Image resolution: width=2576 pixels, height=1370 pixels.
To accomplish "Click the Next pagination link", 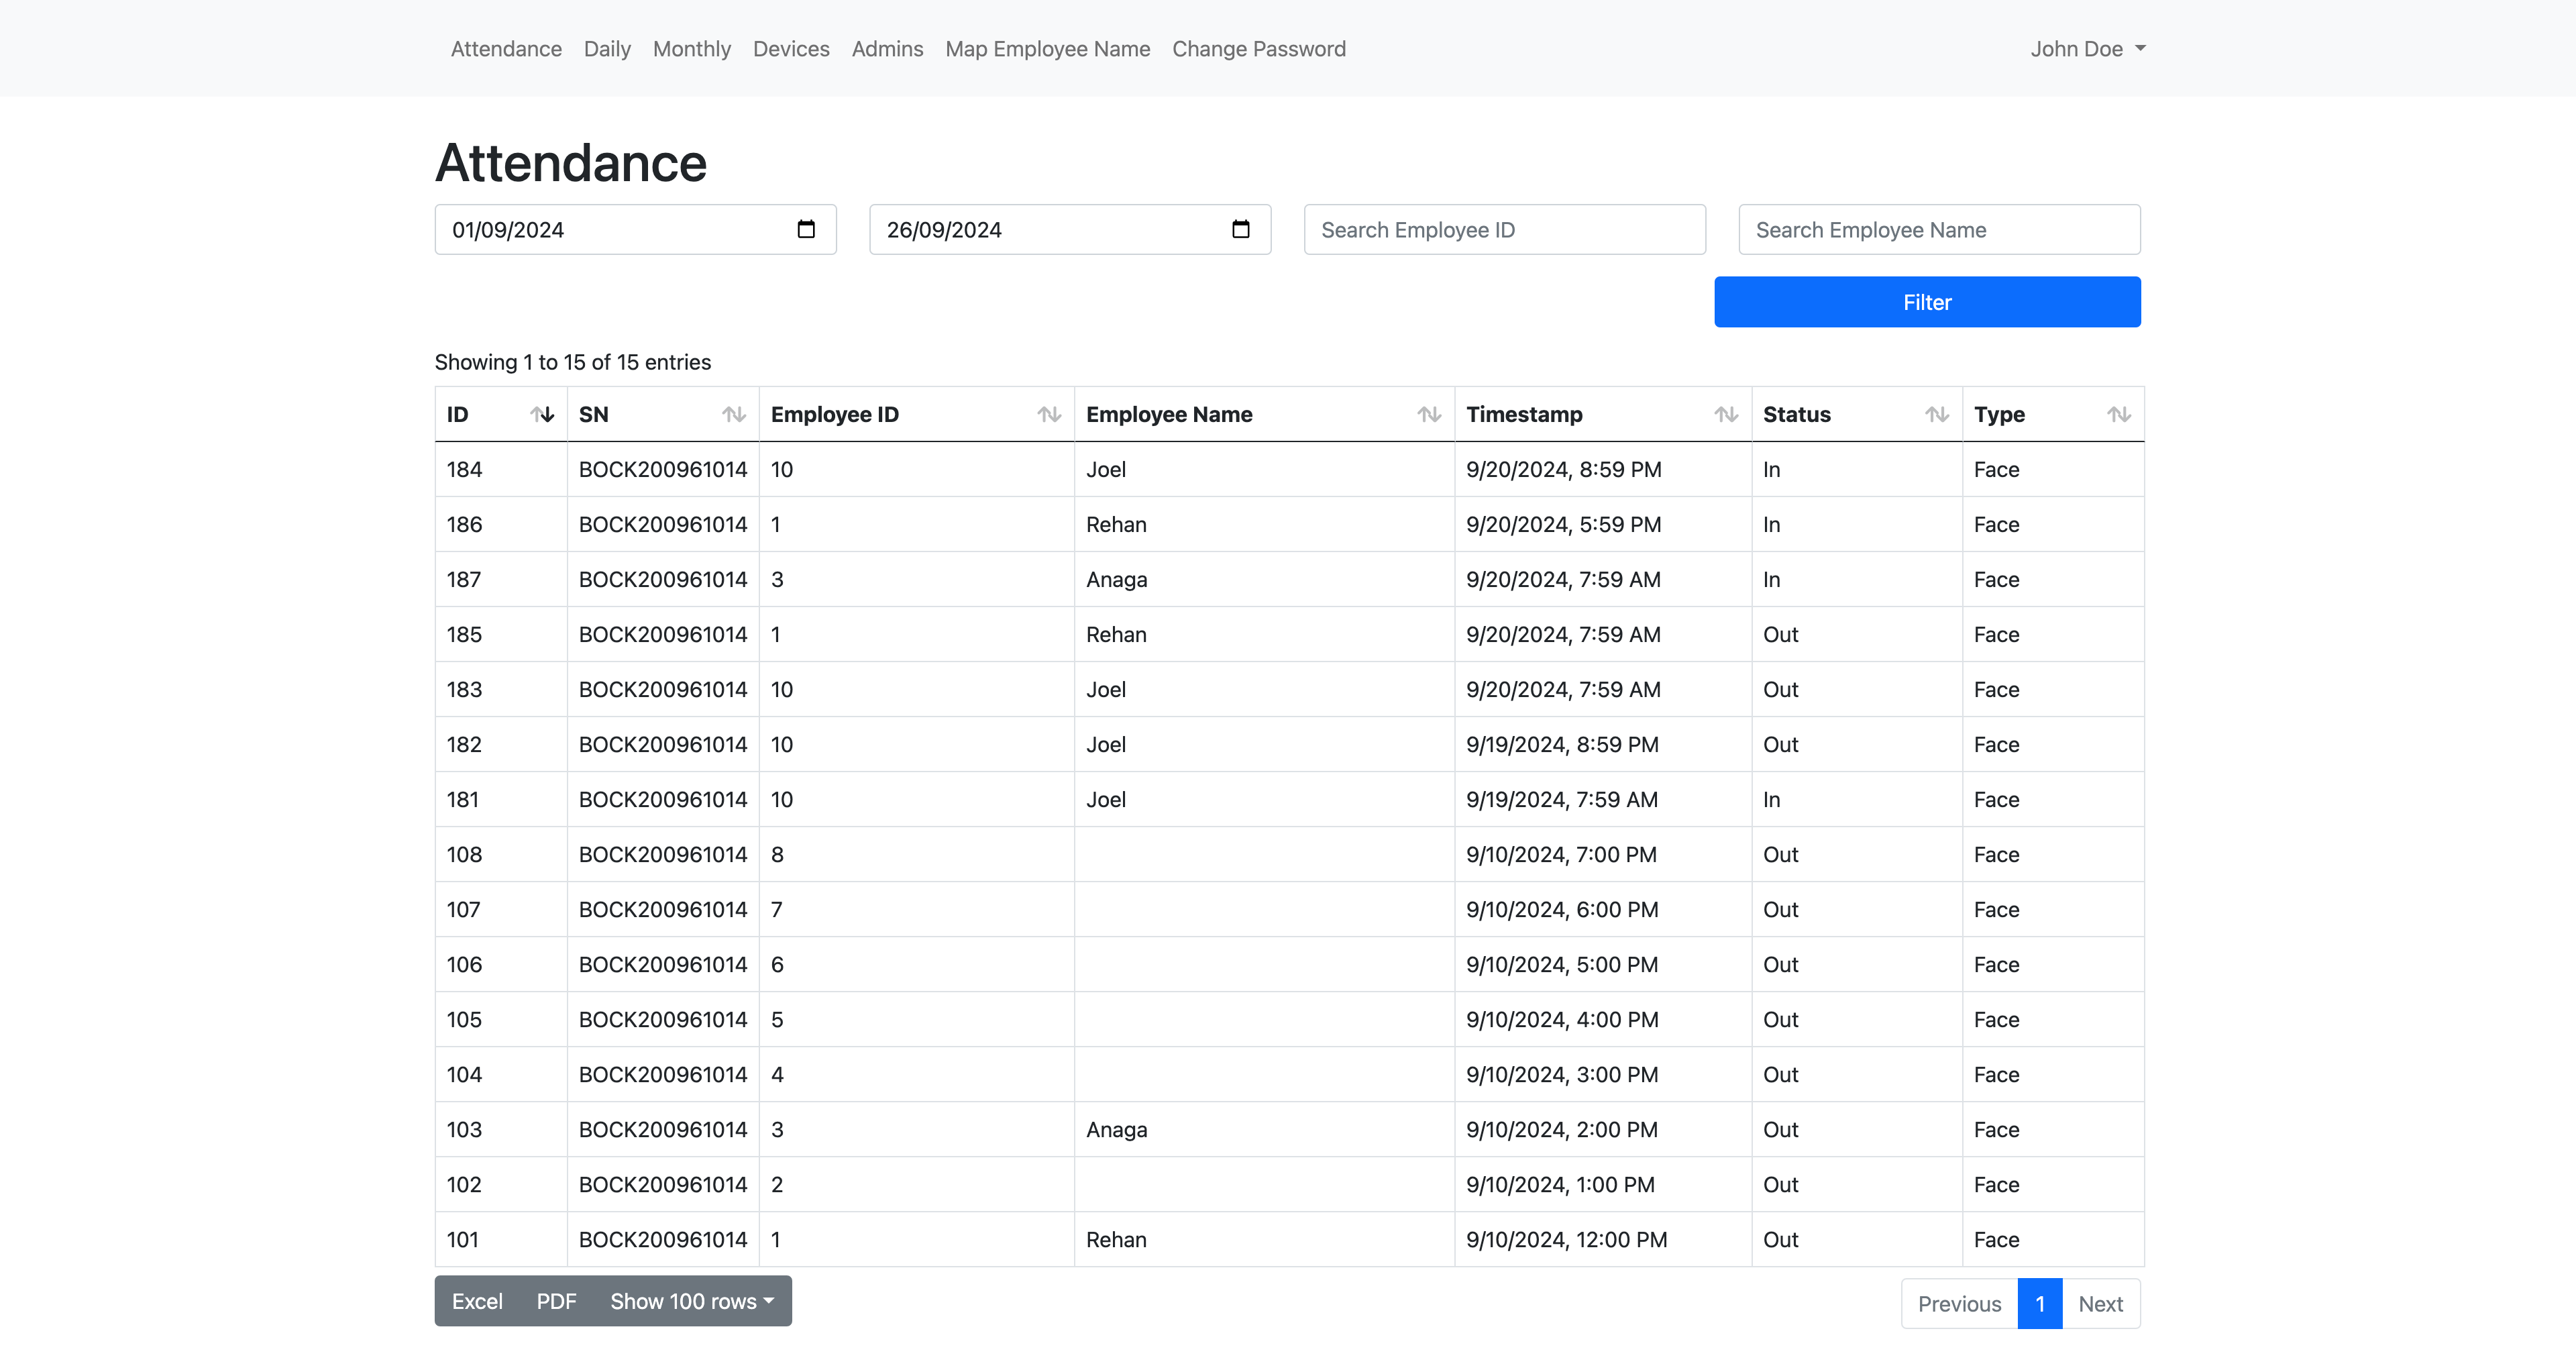I will click(2100, 1304).
